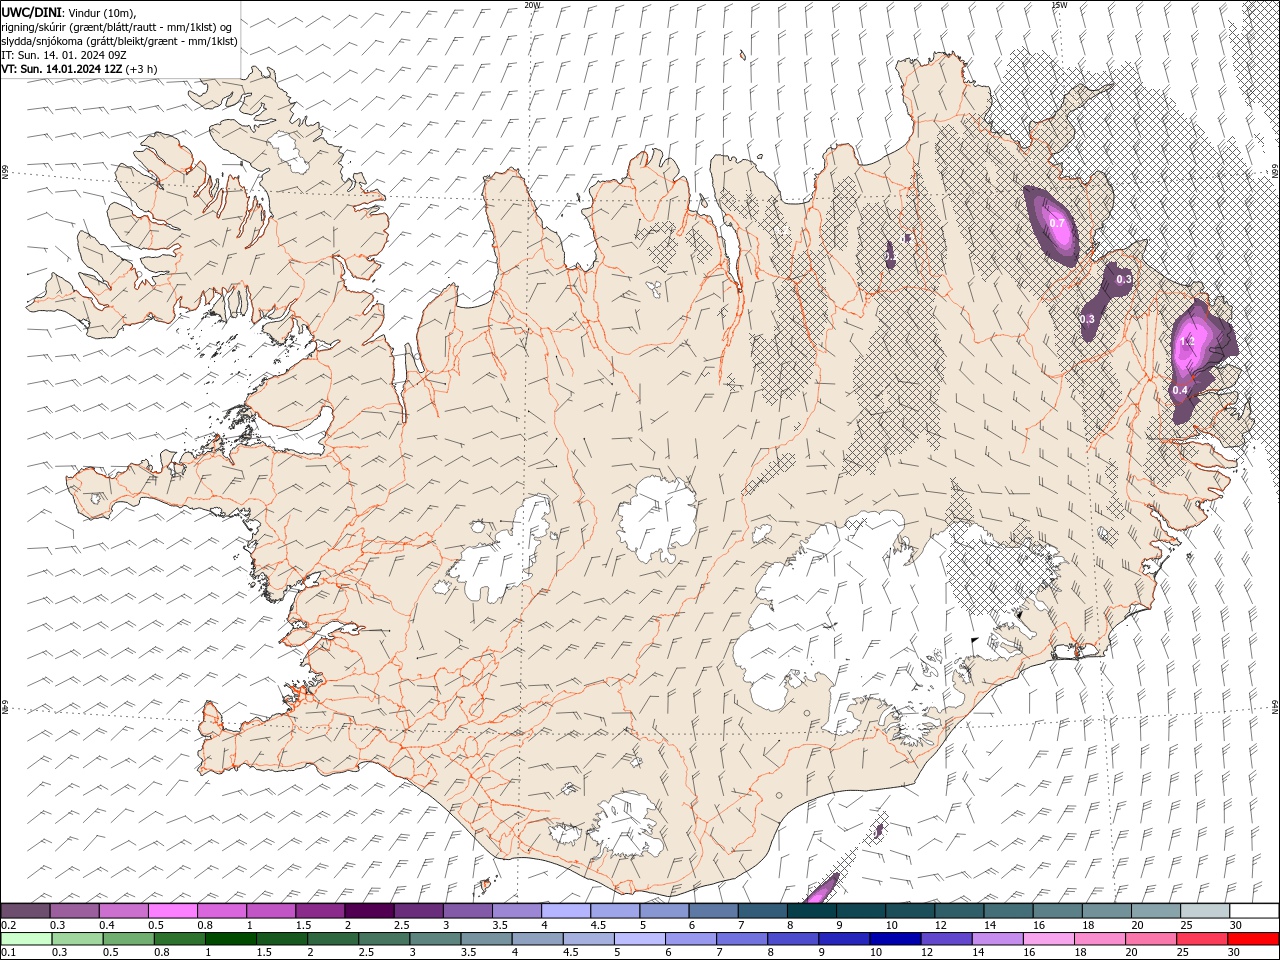Select lower legend row swatch starting at 0.5

click(x=128, y=939)
